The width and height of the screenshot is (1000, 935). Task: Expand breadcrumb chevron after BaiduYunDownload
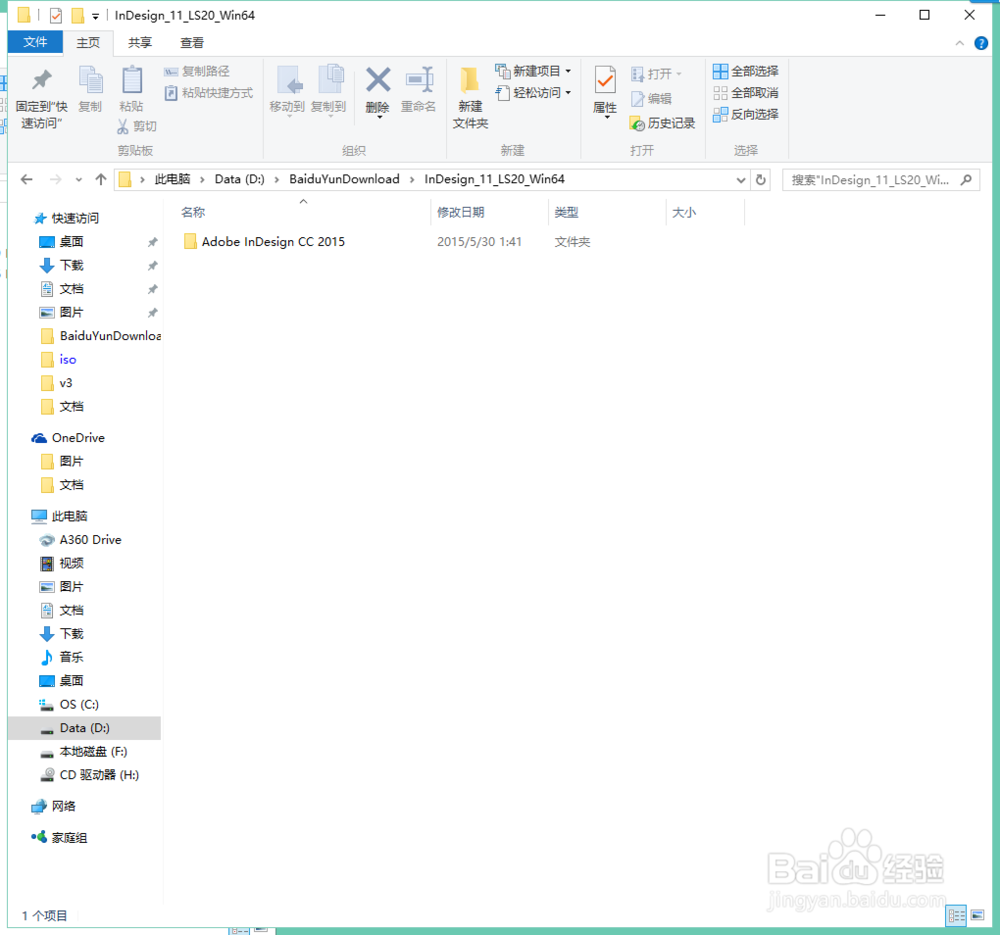[410, 179]
